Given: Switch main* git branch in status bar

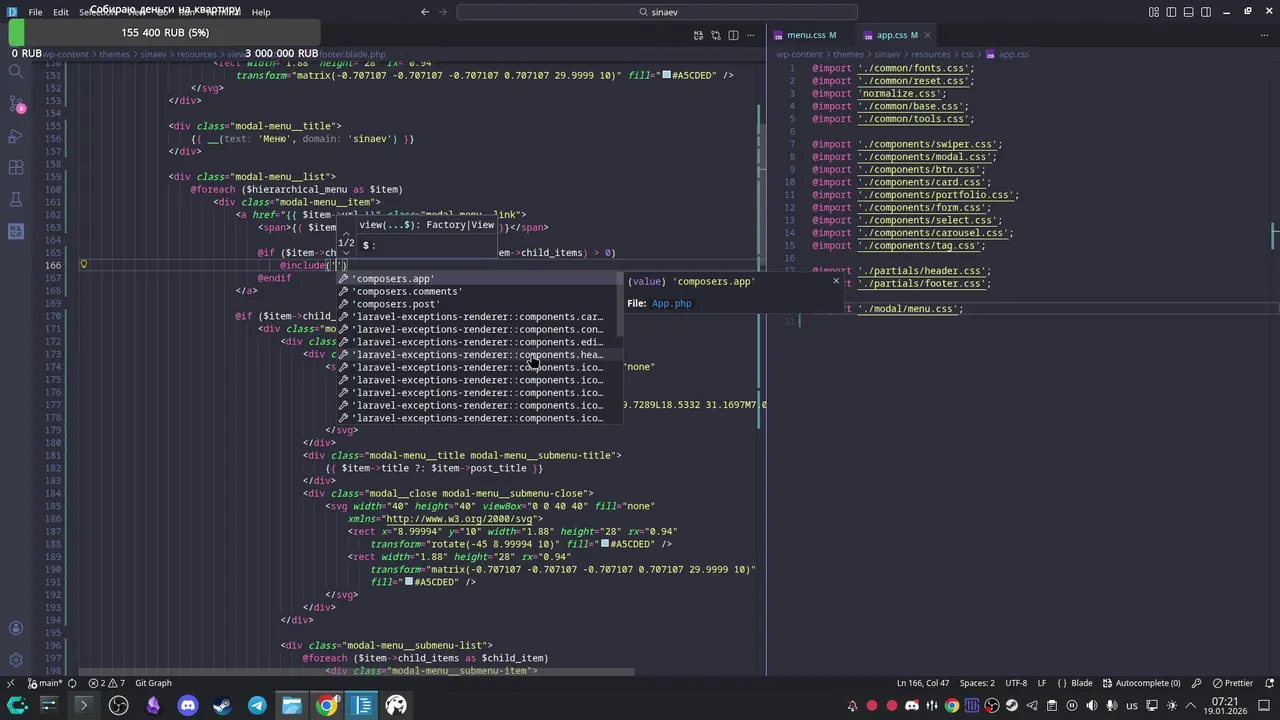Looking at the screenshot, I should (x=44, y=683).
